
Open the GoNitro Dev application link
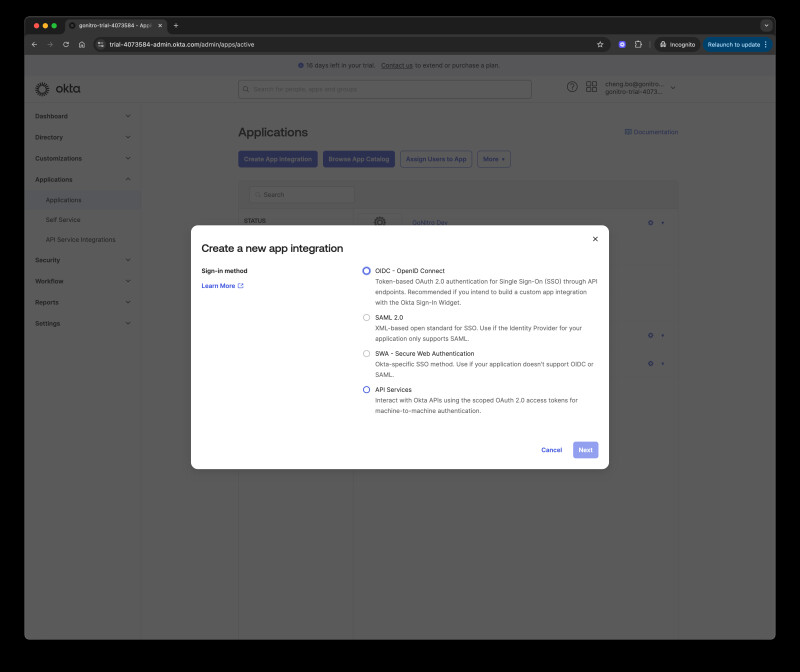(x=430, y=222)
